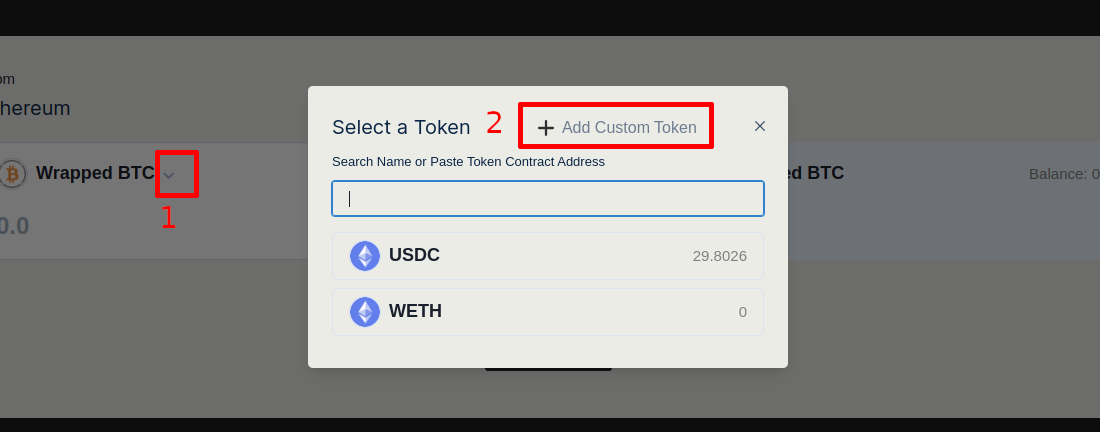Click the USDC balance 29.8026
Screen dimensions: 1100x432
[719, 256]
